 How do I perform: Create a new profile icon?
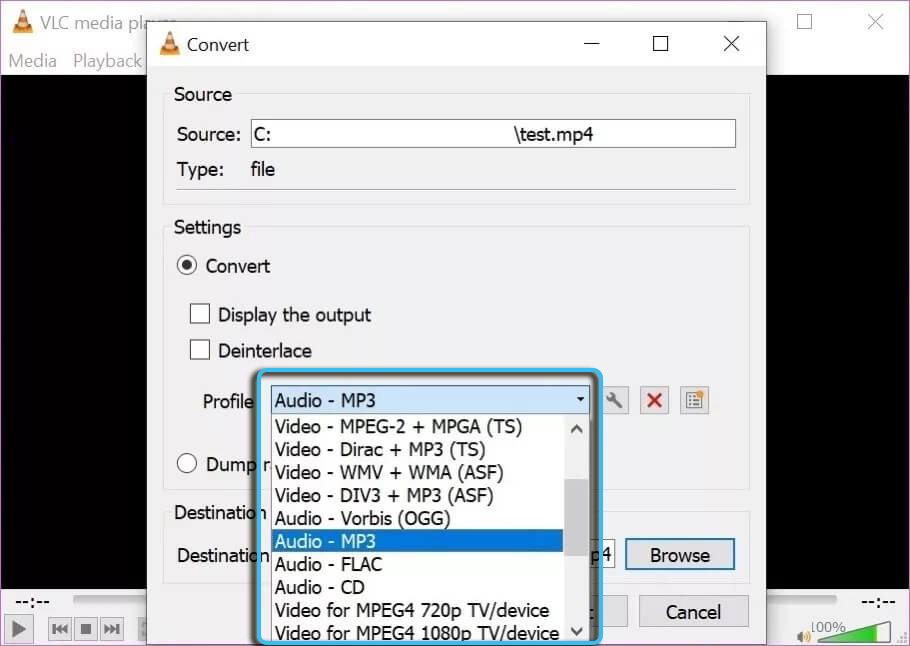pyautogui.click(x=694, y=401)
